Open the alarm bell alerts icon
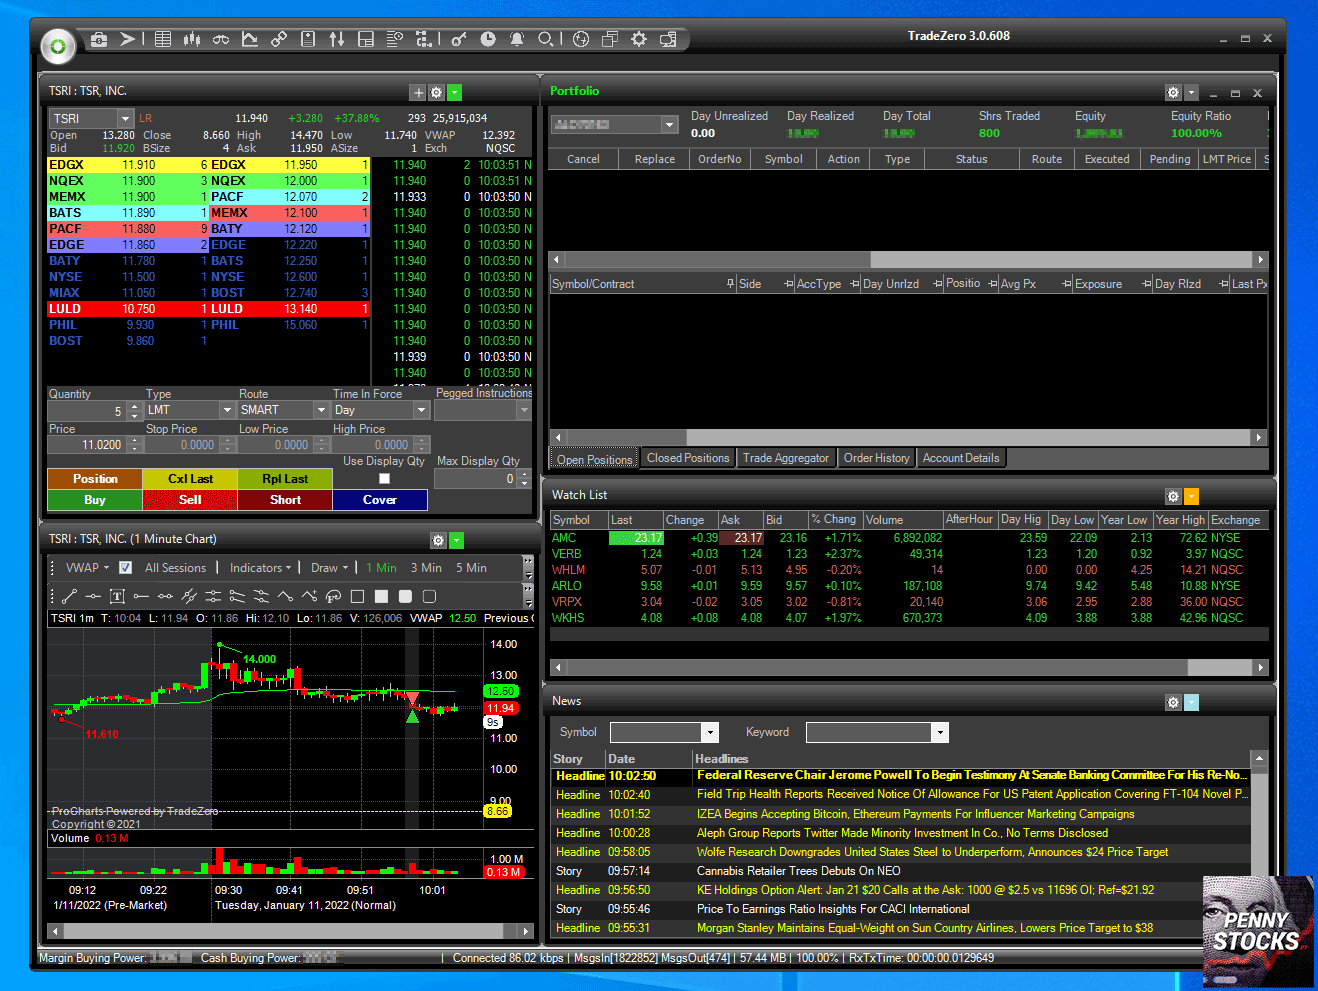This screenshot has height=991, width=1318. point(517,39)
